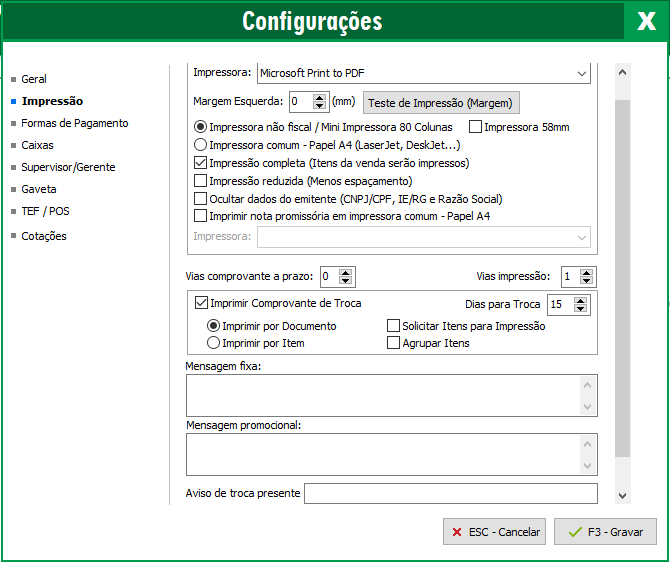Click down arrow inside Mensagem promocional box
670x563 pixels.
[588, 466]
